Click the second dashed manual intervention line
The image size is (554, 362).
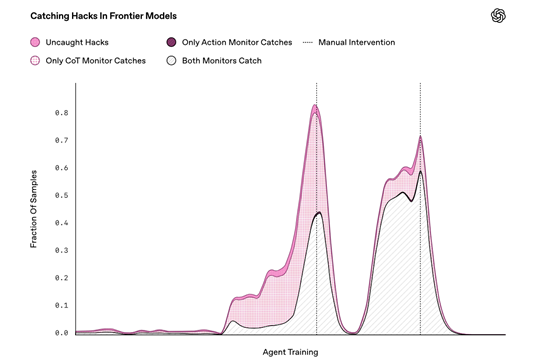pos(420,208)
